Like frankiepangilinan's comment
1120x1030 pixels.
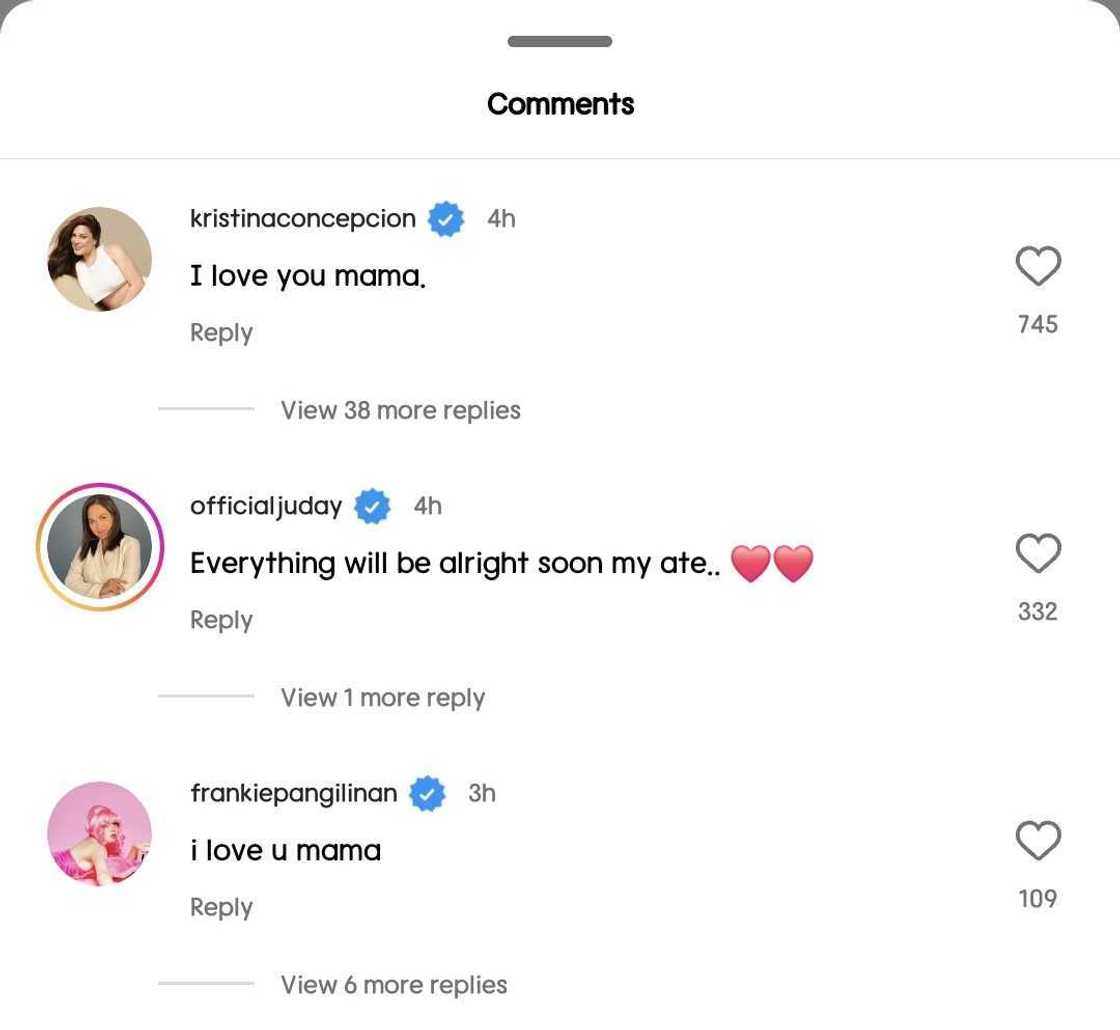point(1037,840)
